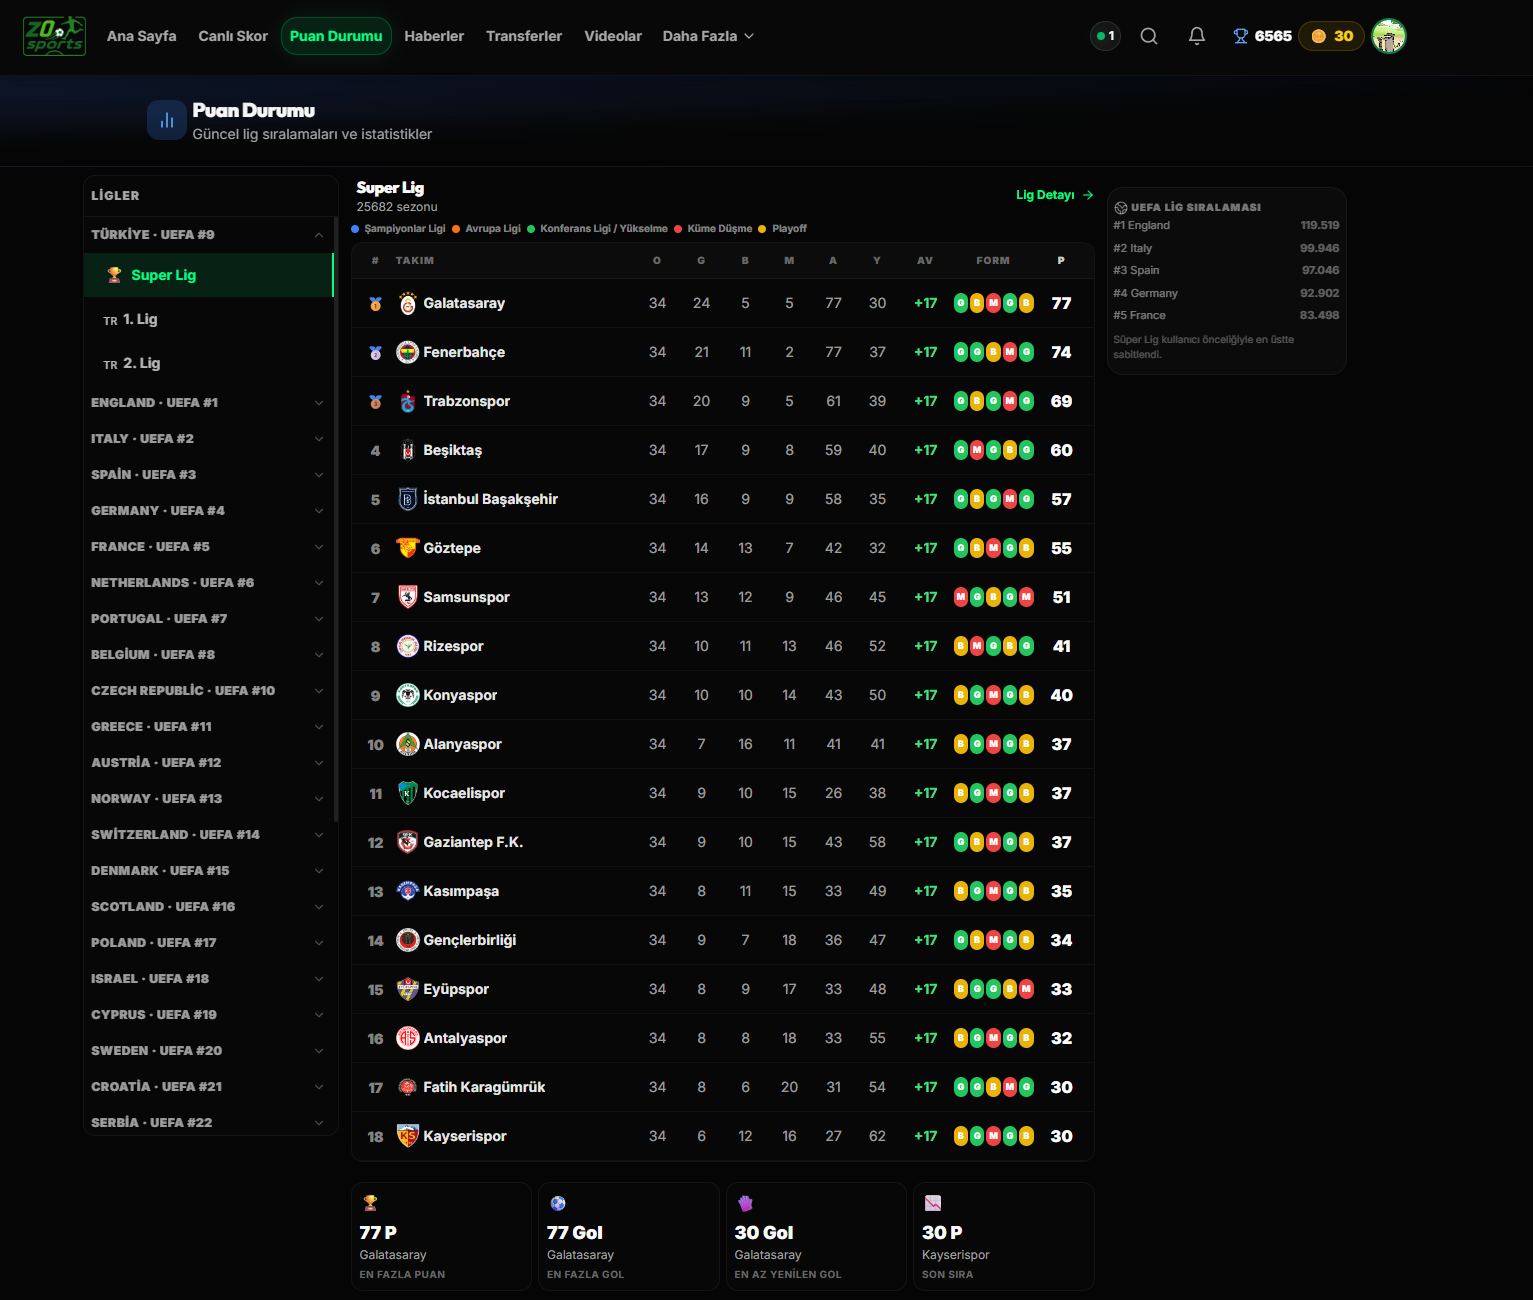Open the Galatasaray team name link
The image size is (1533, 1300).
[x=464, y=303]
